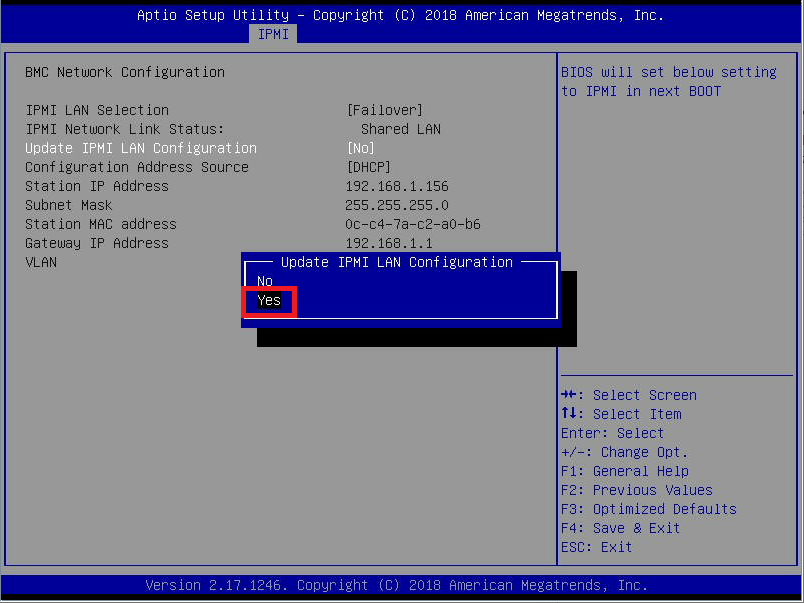
Task: Click the Subnet Mask value 255.255.255.0
Action: (x=397, y=205)
